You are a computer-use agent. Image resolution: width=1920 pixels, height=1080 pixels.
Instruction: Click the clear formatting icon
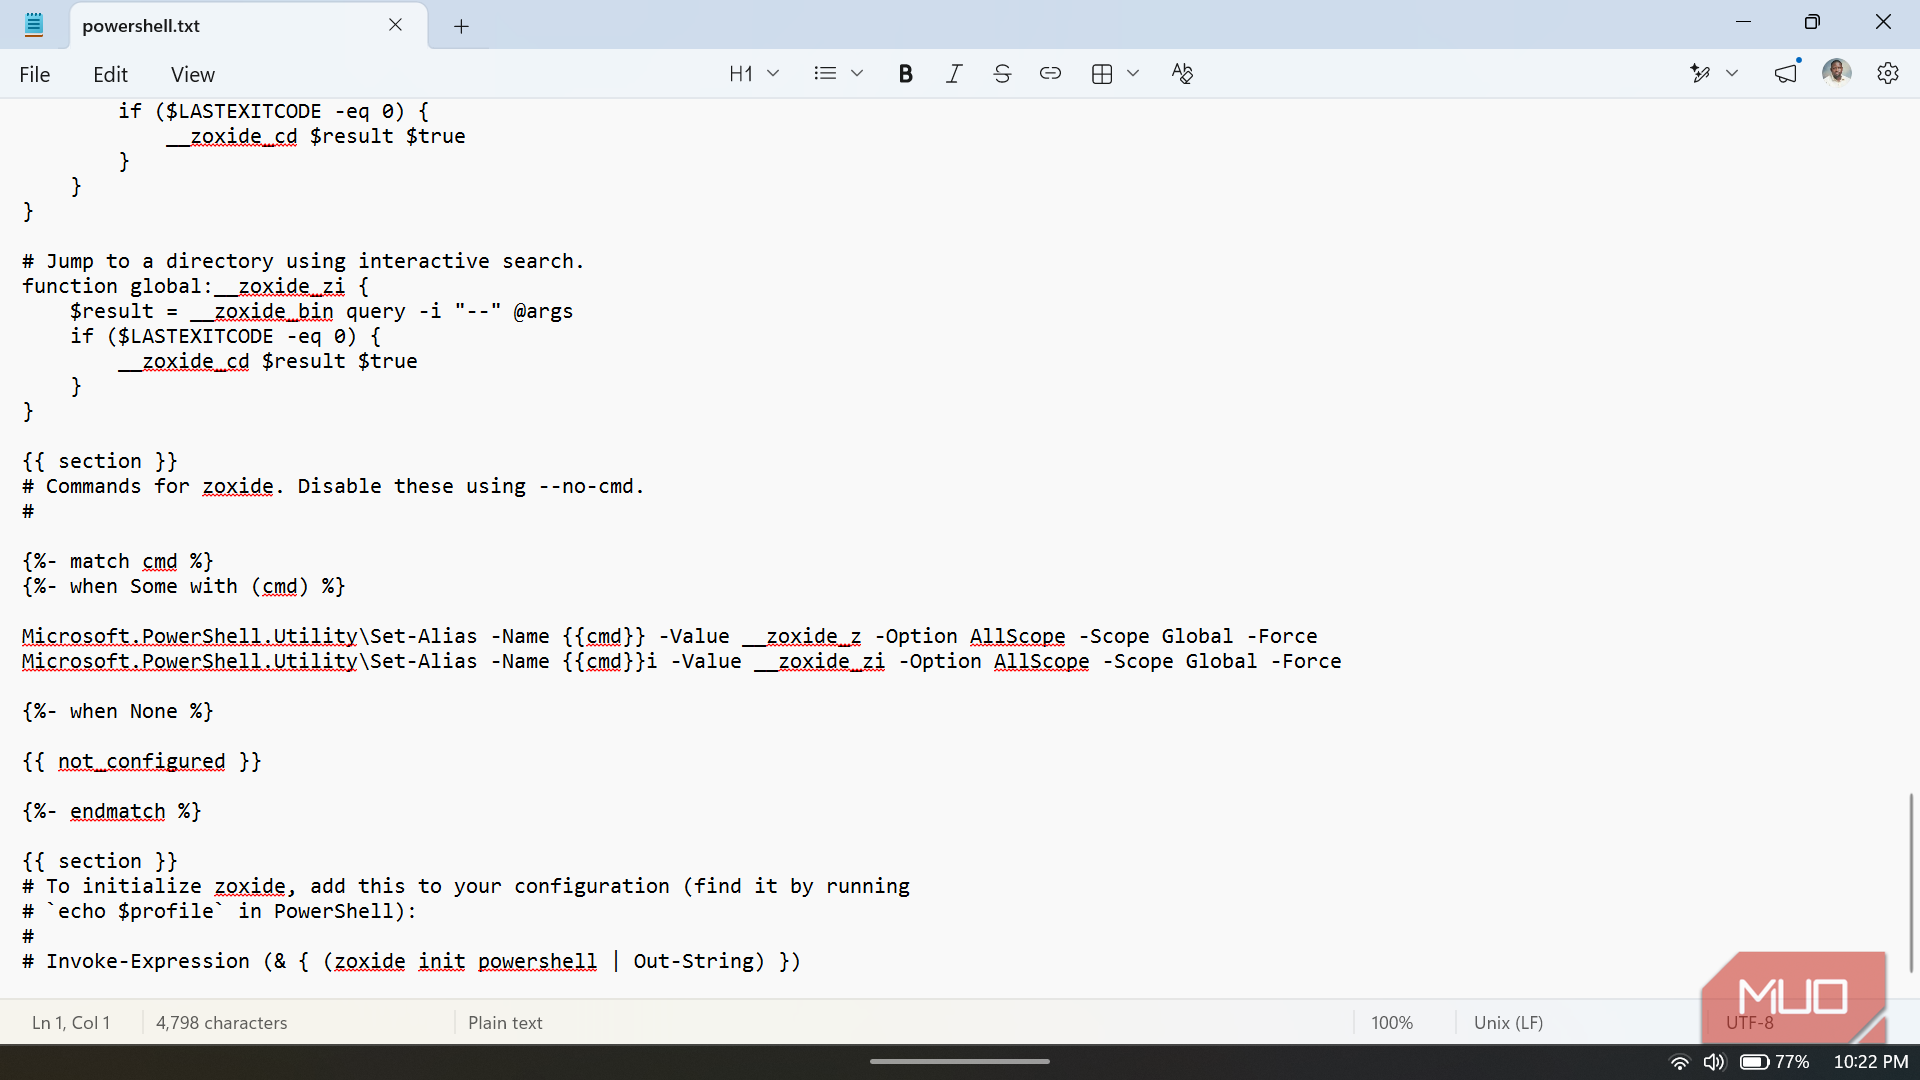[1182, 74]
